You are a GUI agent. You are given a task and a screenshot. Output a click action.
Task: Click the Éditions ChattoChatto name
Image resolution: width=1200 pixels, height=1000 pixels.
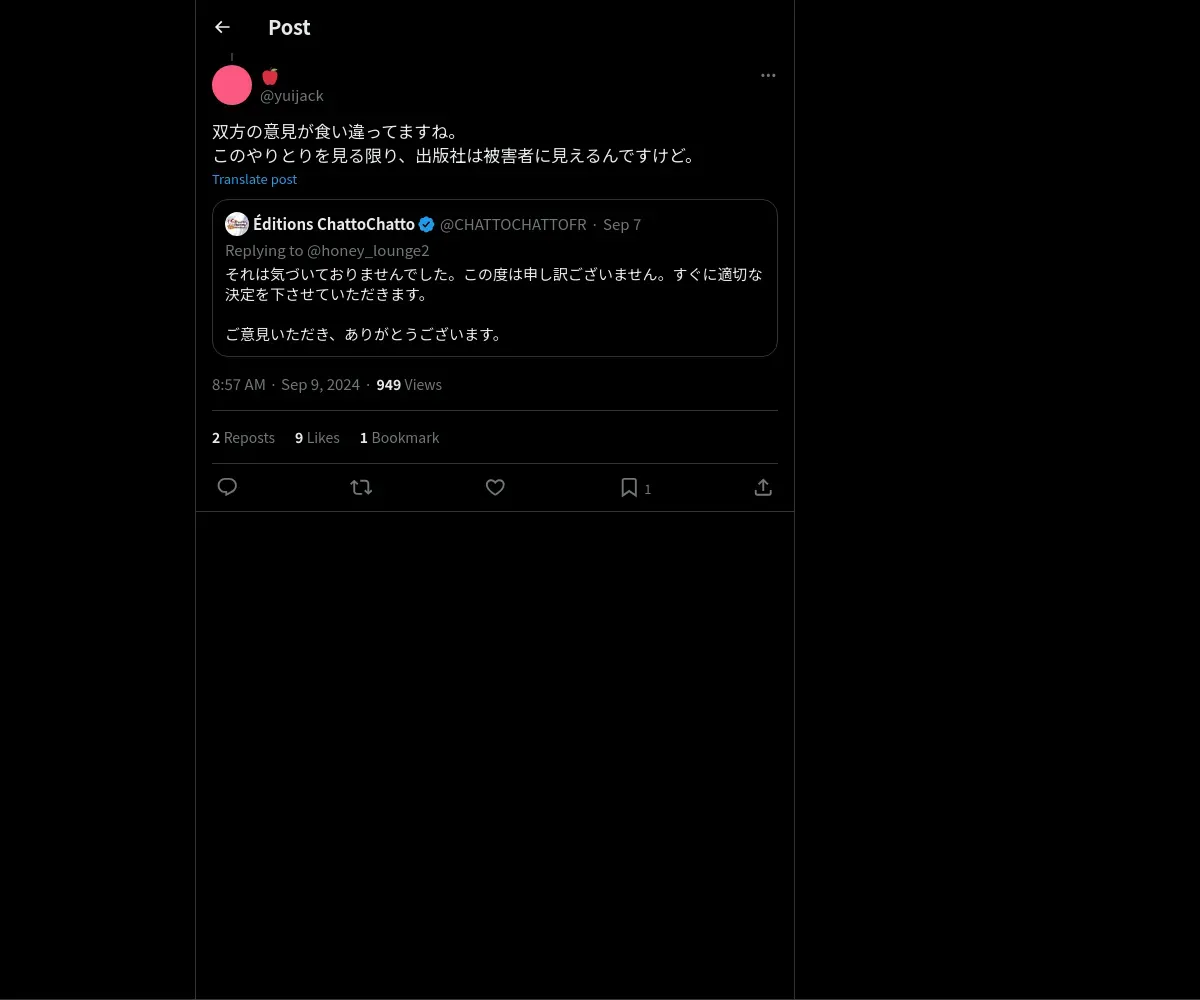(334, 224)
